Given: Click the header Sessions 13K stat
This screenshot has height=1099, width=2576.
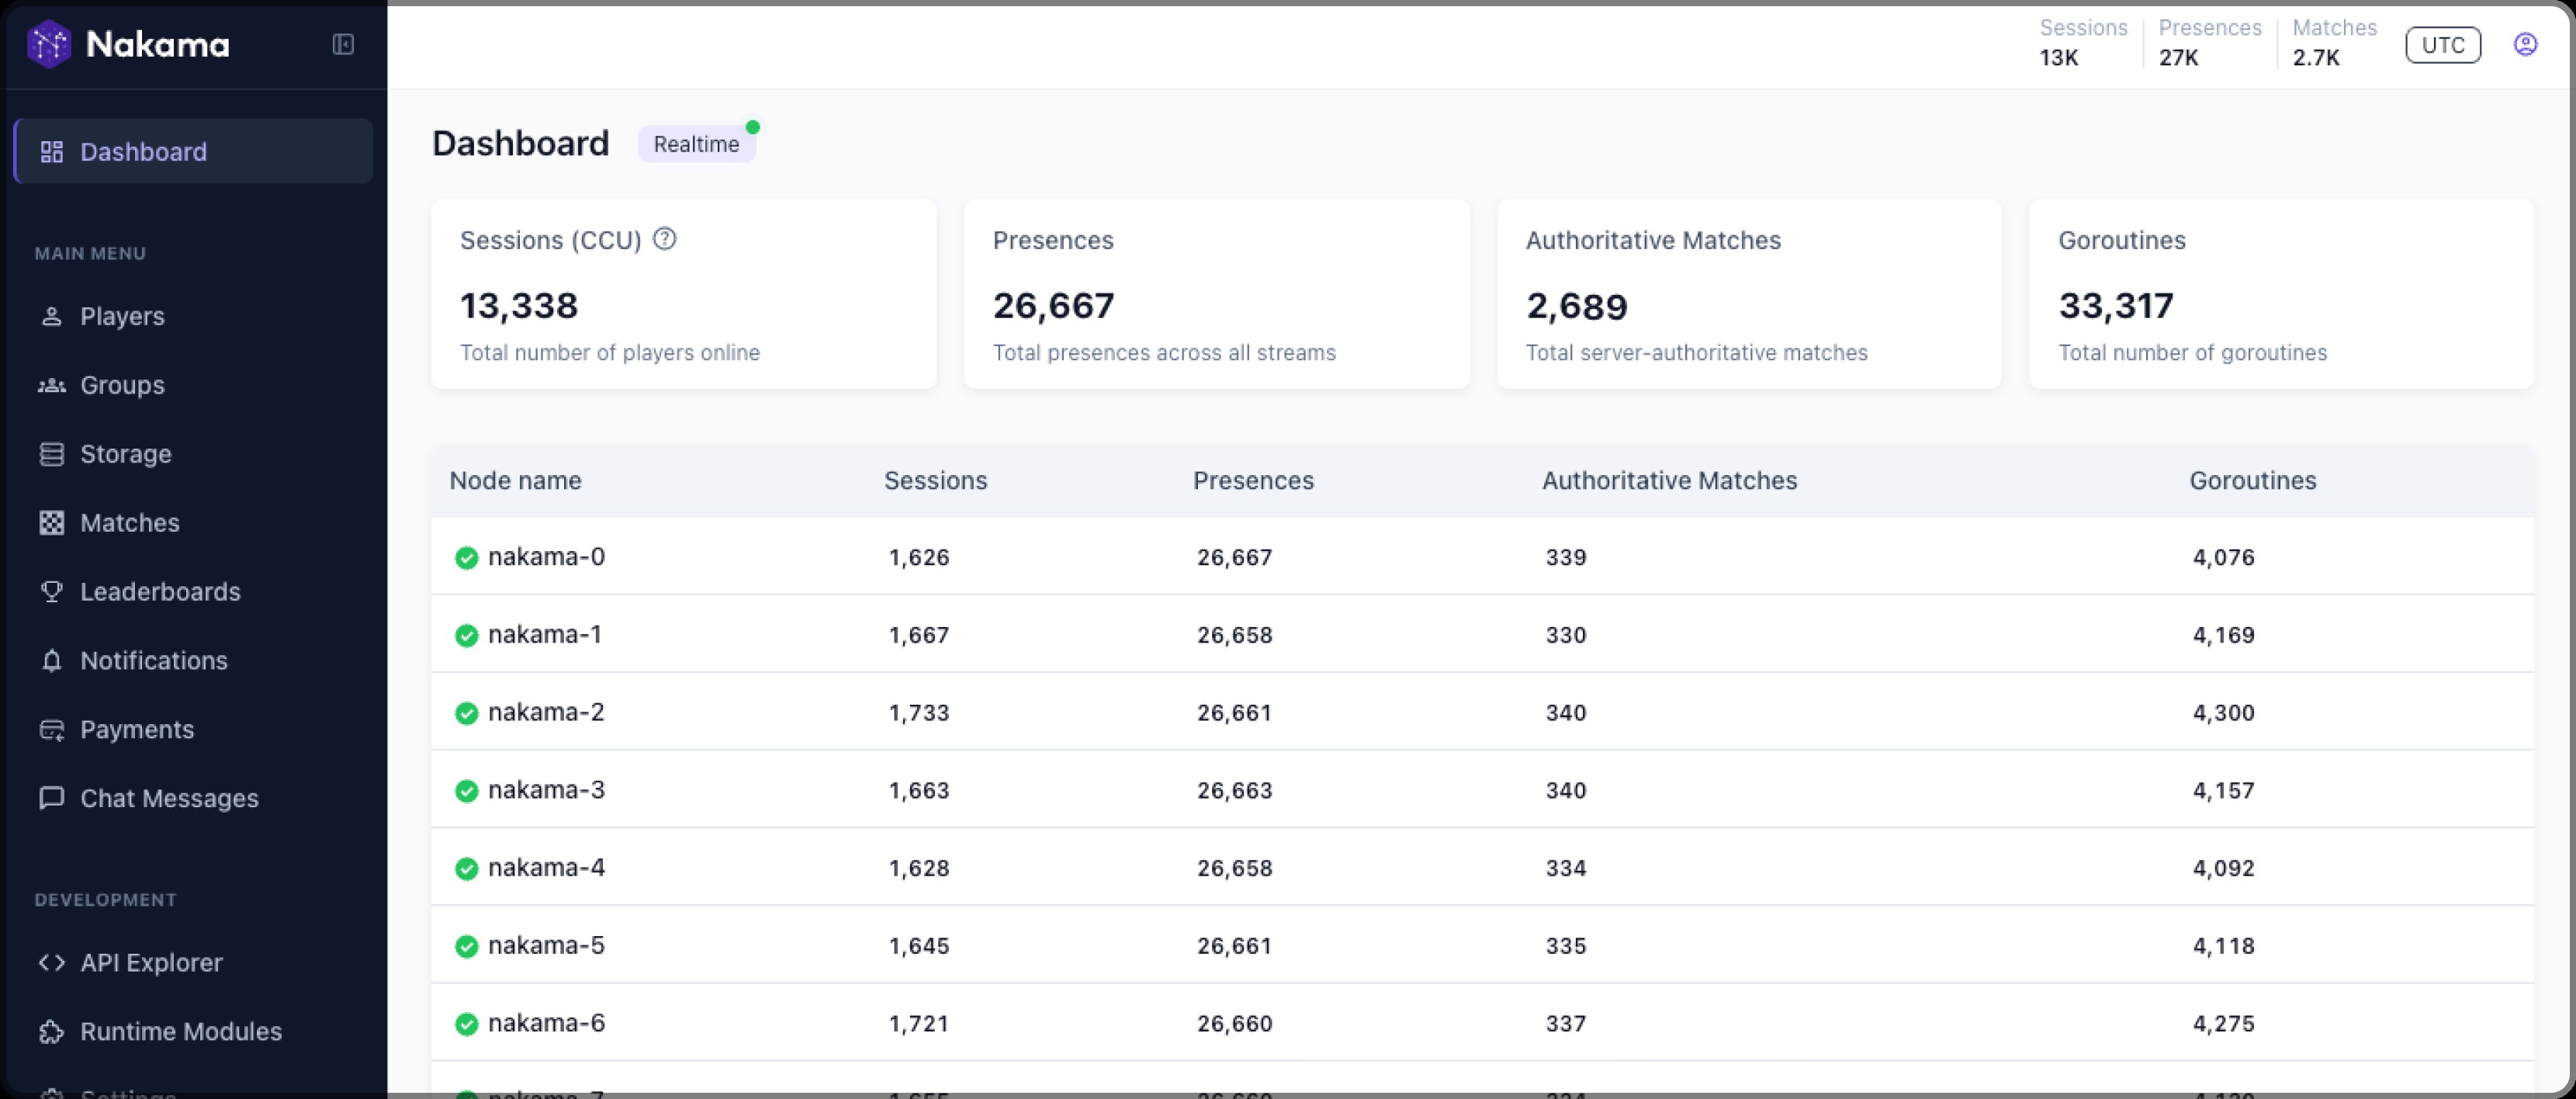Looking at the screenshot, I should pyautogui.click(x=2083, y=43).
